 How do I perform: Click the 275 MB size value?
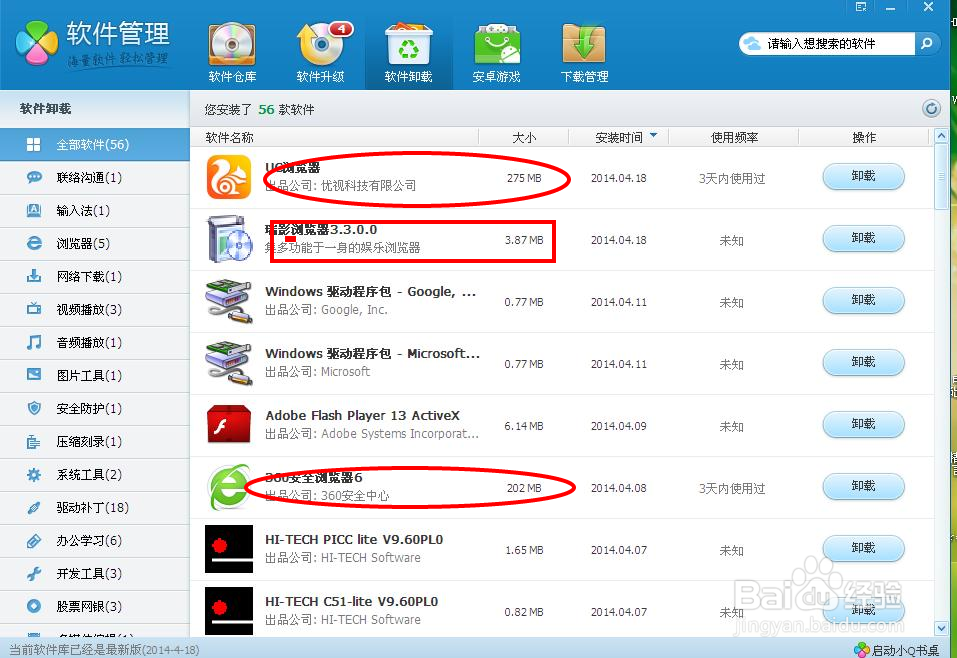(524, 178)
